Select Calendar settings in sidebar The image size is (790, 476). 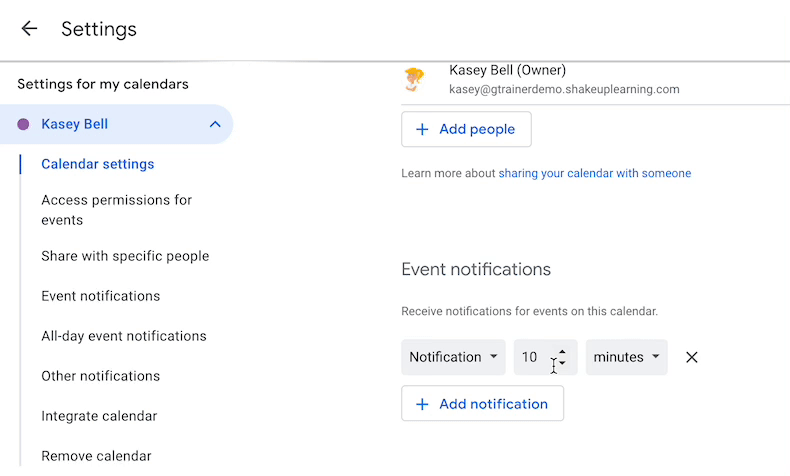pyautogui.click(x=97, y=164)
